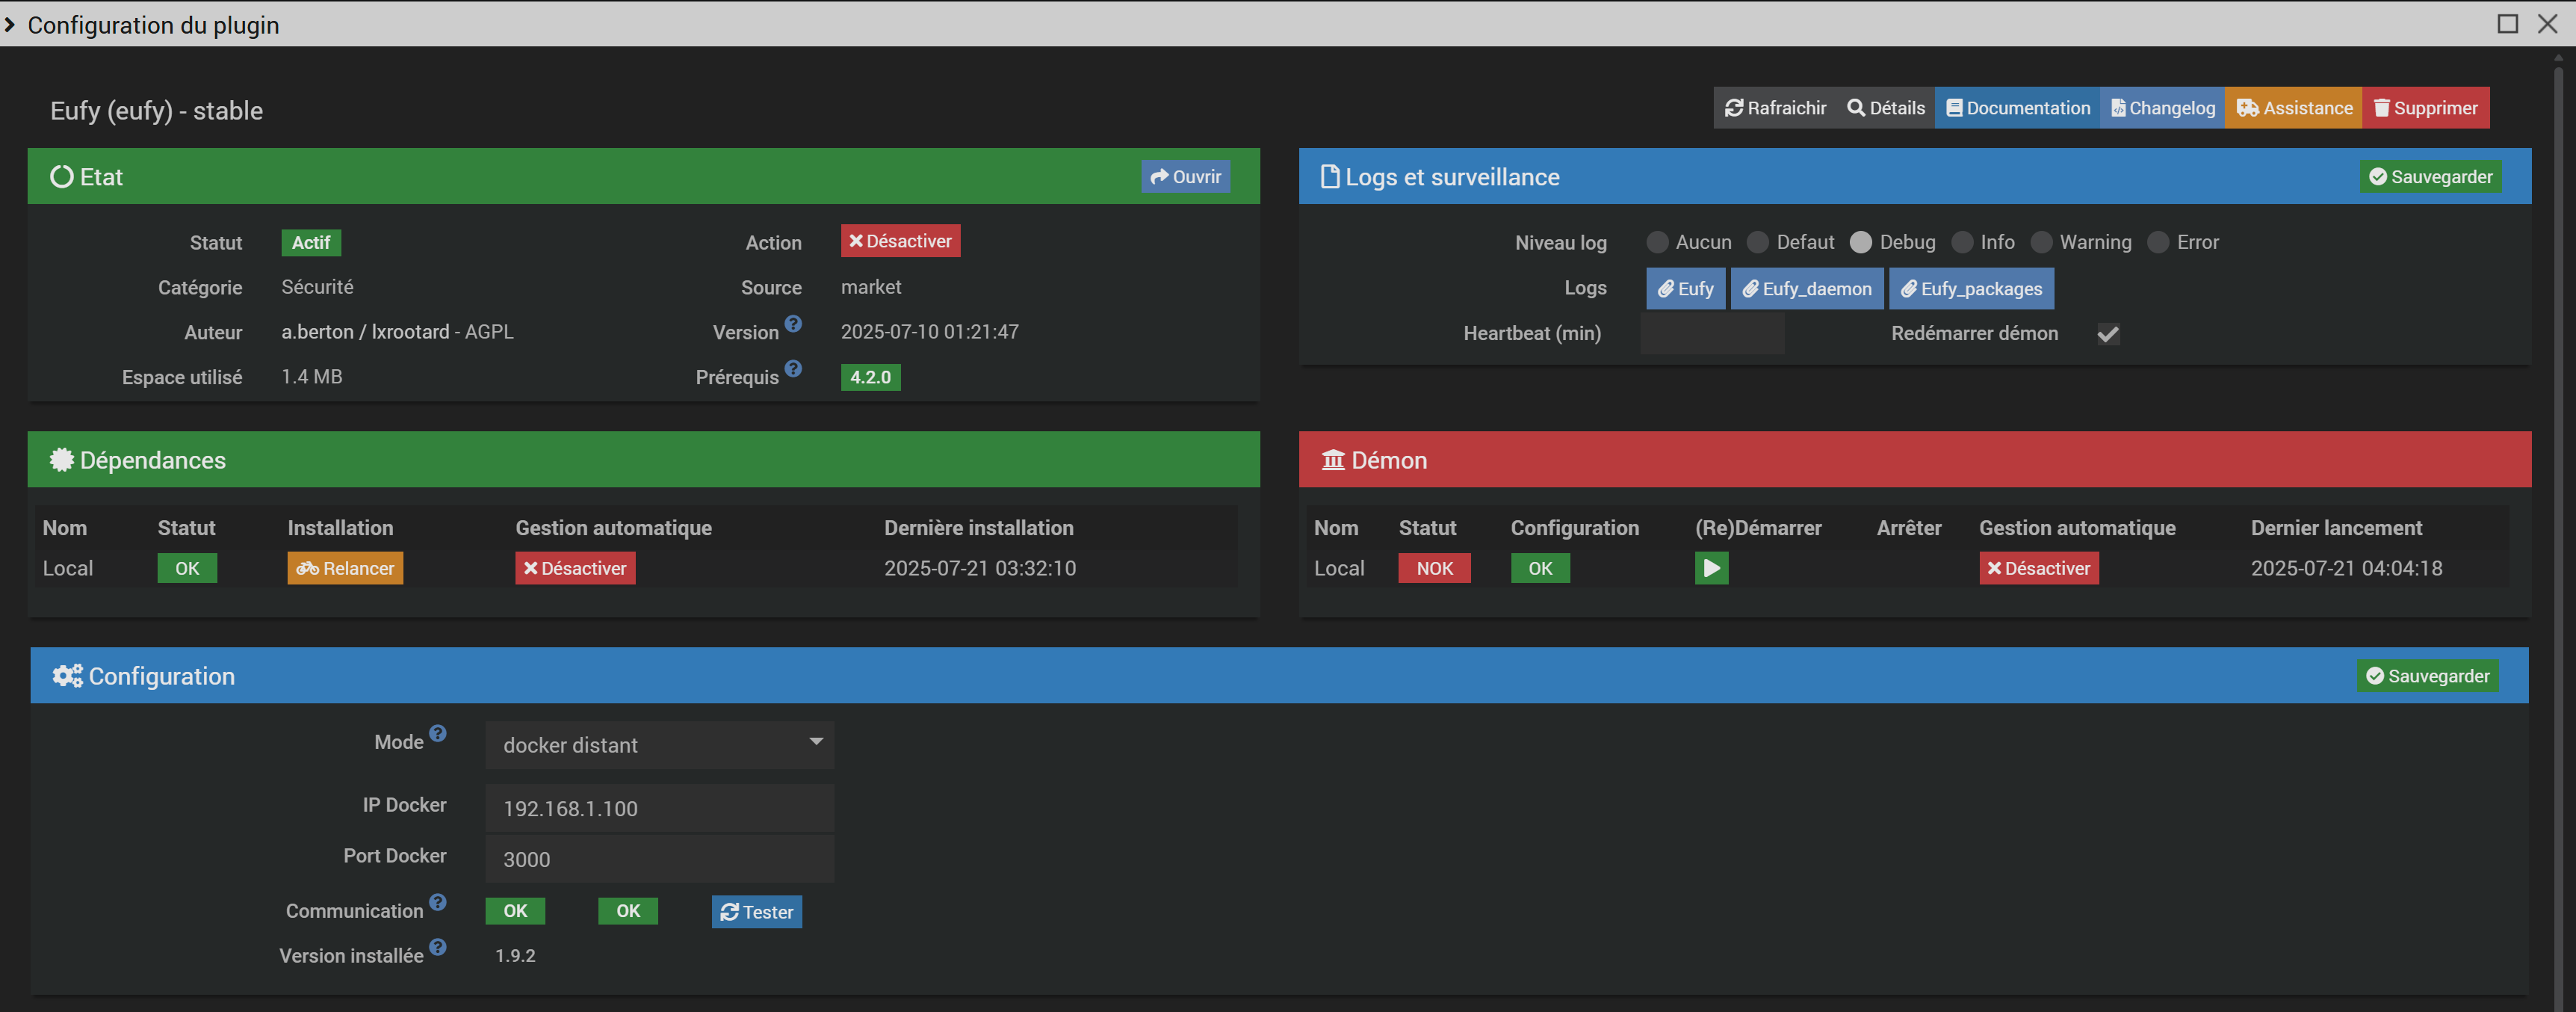
Task: Click the orange Assistance button
Action: click(2293, 108)
